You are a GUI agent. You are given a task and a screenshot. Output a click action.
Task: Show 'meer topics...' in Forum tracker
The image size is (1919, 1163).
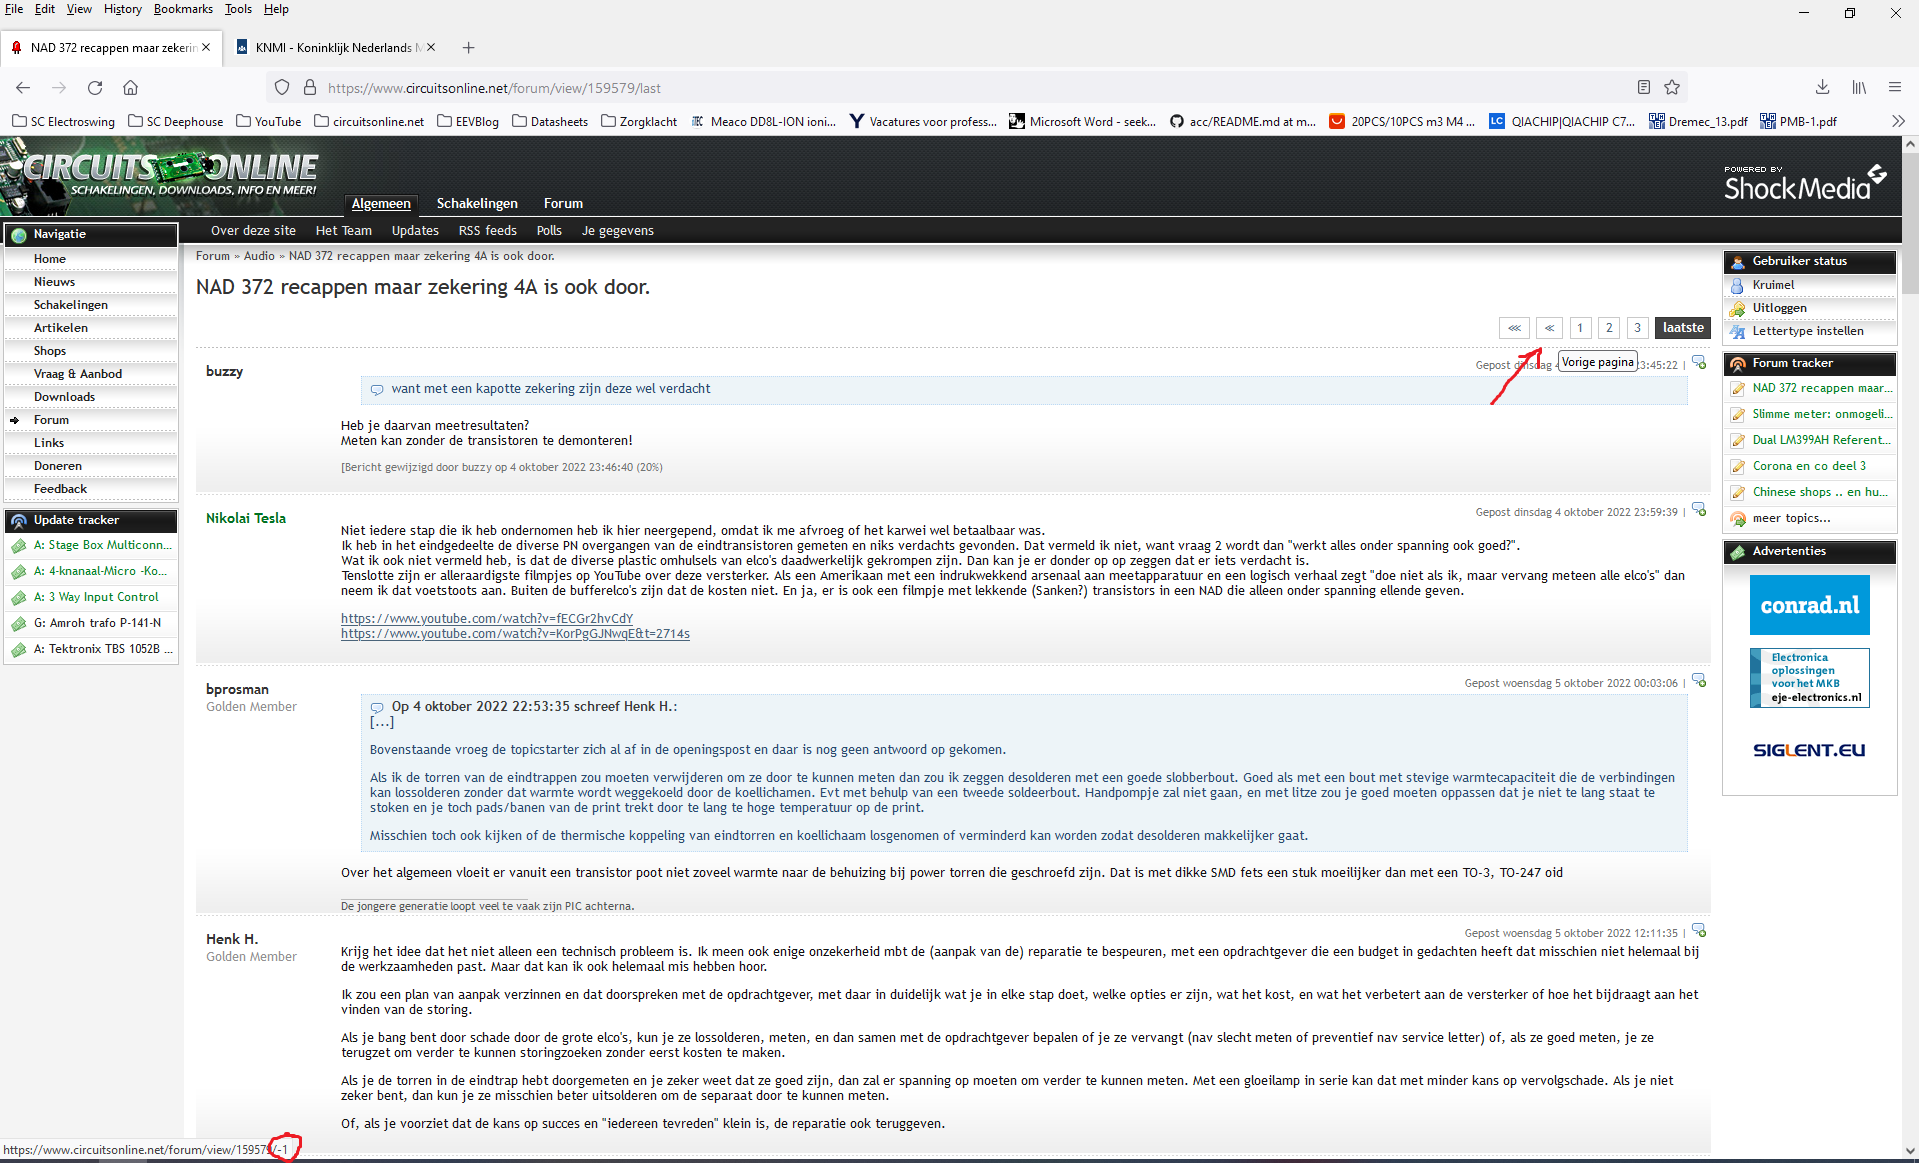(x=1791, y=518)
